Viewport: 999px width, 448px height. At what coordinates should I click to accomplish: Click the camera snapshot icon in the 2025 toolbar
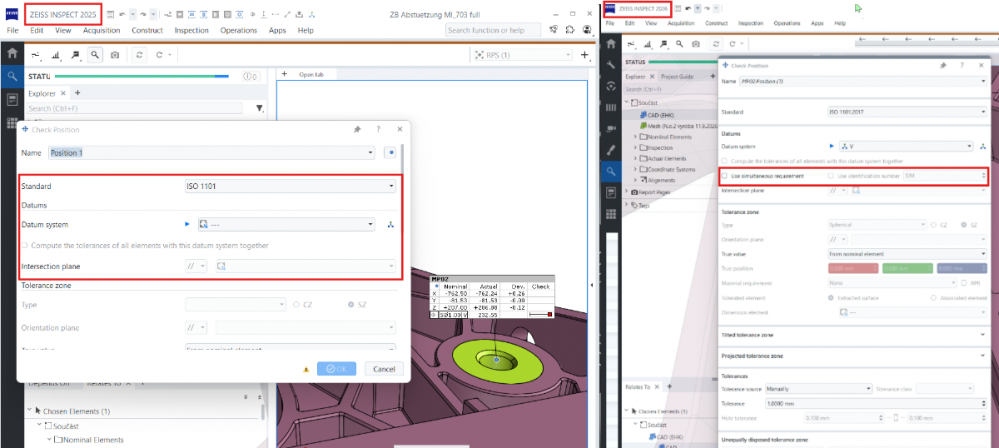[x=115, y=55]
